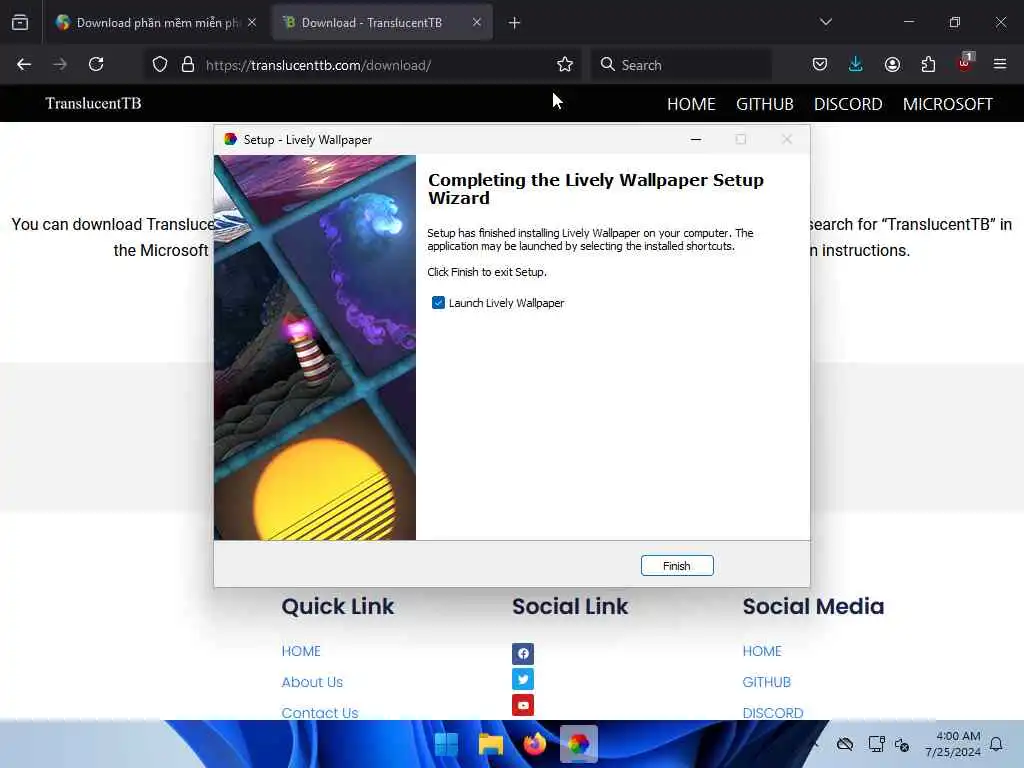Viewport: 1024px width, 768px height.
Task: Click the site security padlock icon
Action: click(188, 65)
